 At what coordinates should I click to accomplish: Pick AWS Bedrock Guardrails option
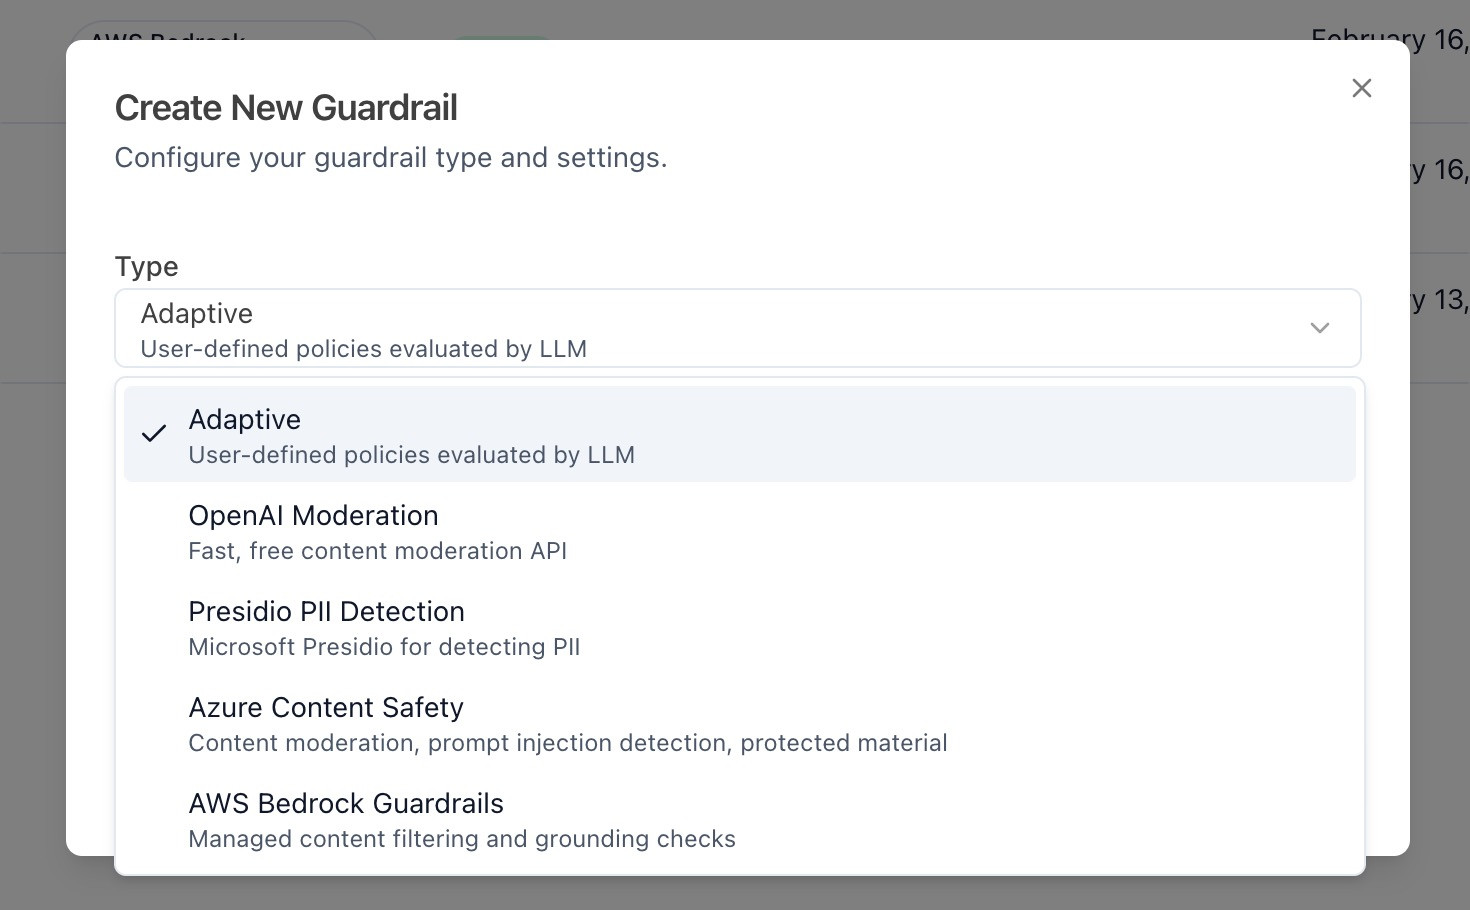(x=345, y=804)
